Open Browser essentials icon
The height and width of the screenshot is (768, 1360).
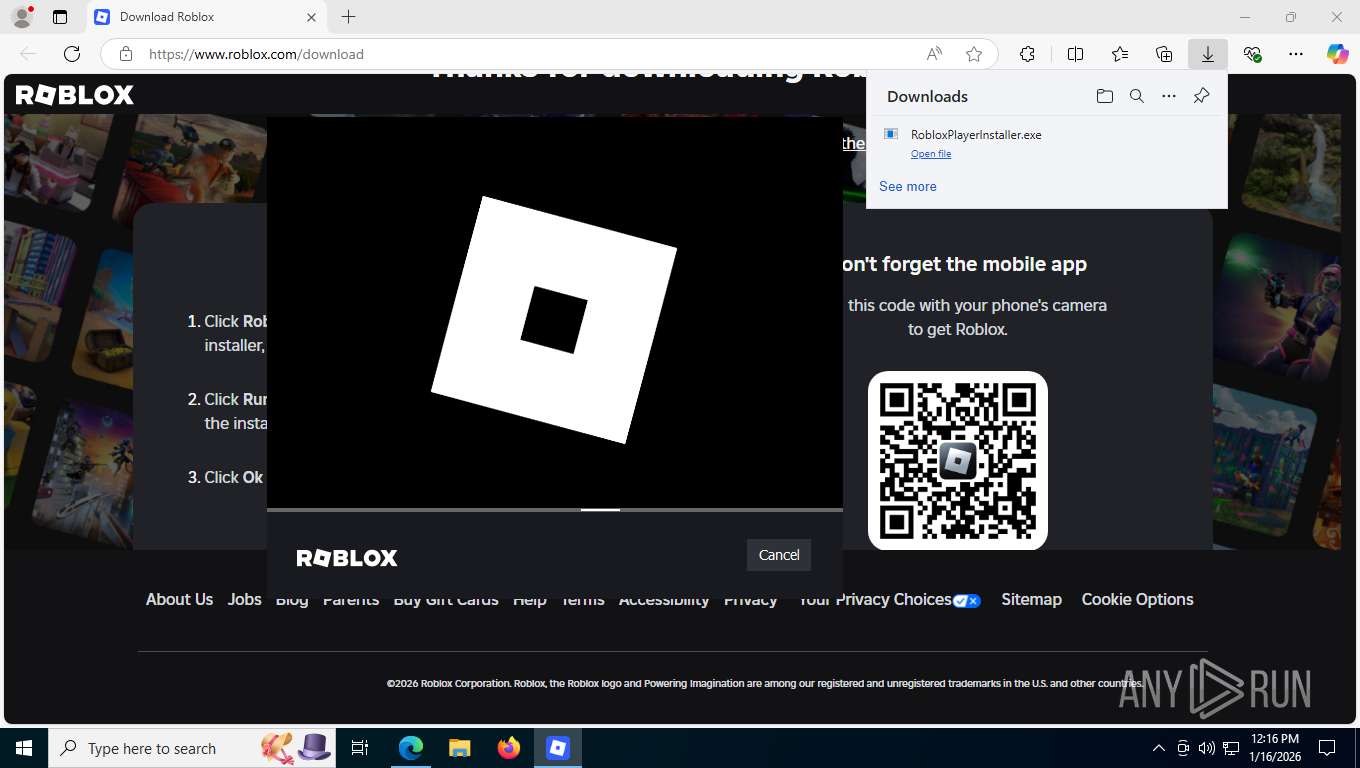click(1252, 54)
